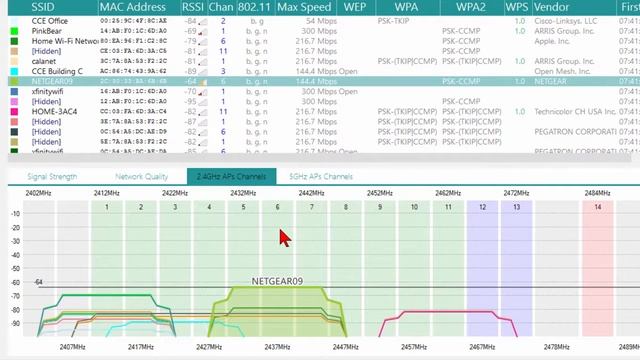Sort by the 802.11 column header

(x=254, y=7)
